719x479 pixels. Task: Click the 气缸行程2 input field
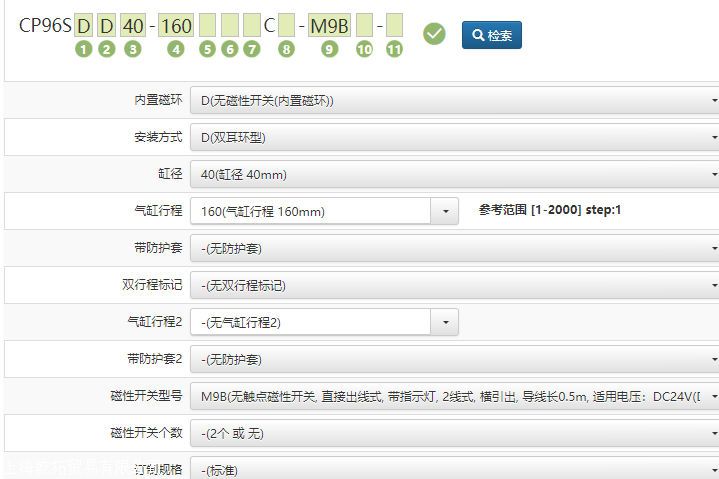click(310, 322)
